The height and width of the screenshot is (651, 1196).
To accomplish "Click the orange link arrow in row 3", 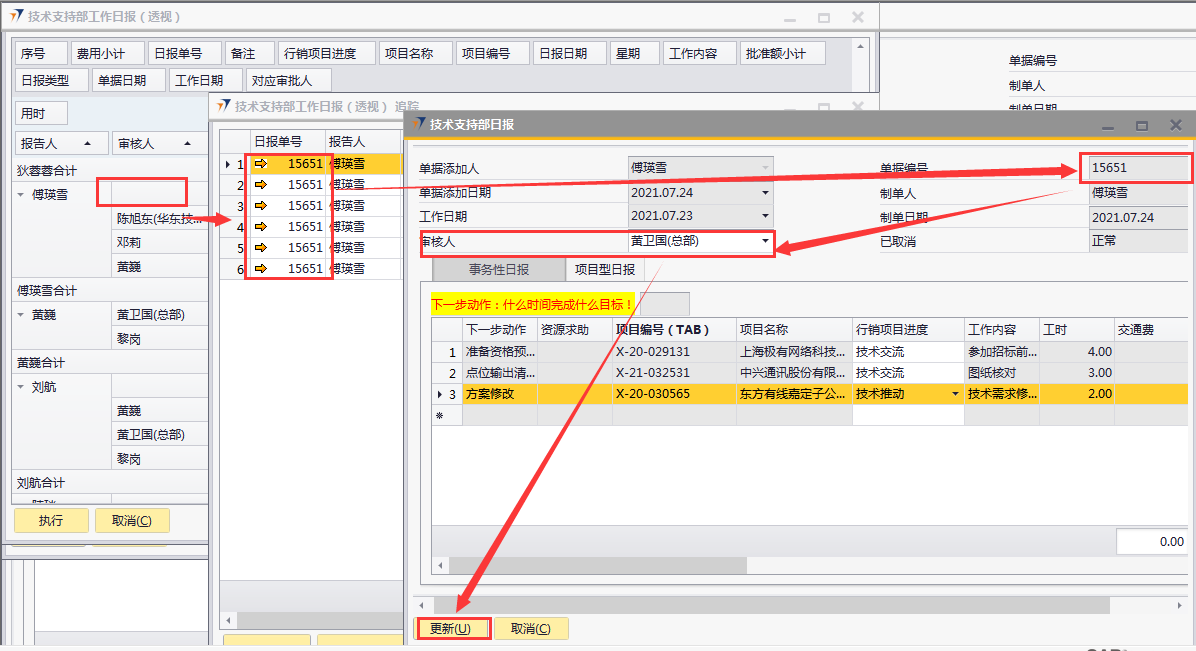I will tap(261, 206).
